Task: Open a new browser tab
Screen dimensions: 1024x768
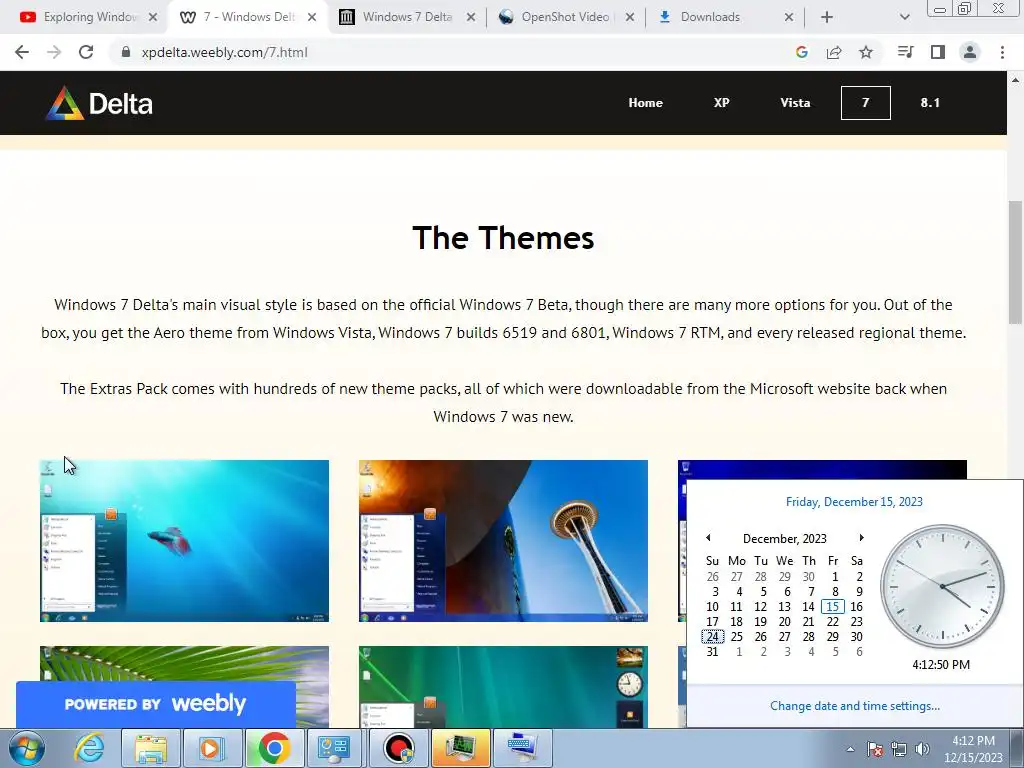Action: point(826,17)
